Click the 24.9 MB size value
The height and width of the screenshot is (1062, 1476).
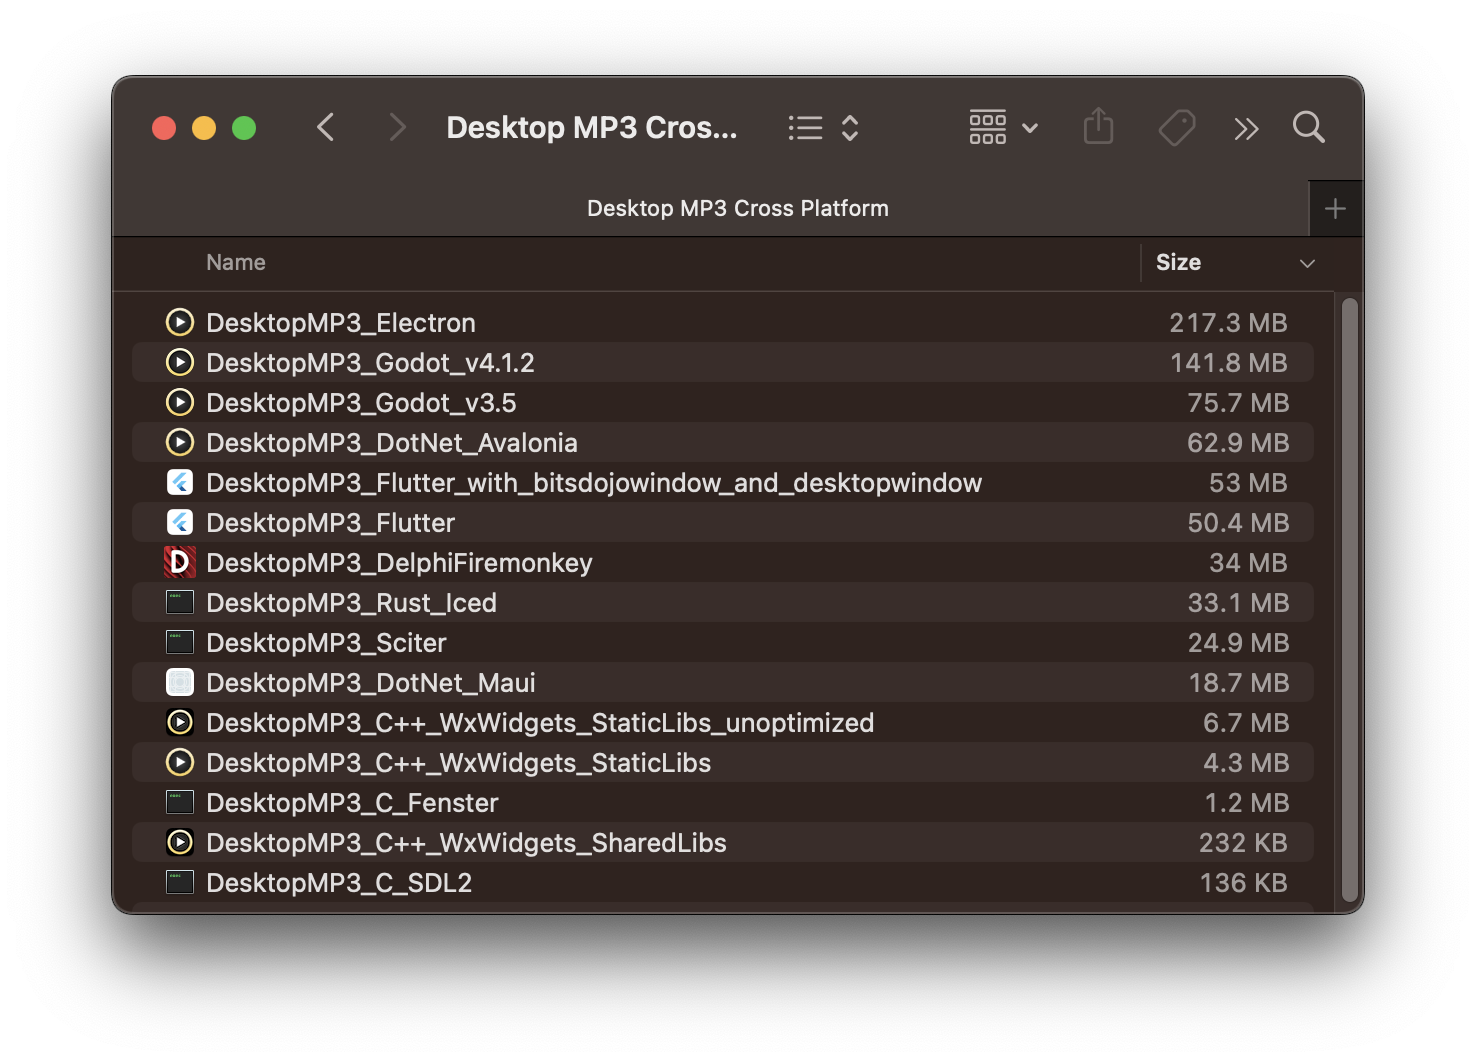pos(1238,643)
